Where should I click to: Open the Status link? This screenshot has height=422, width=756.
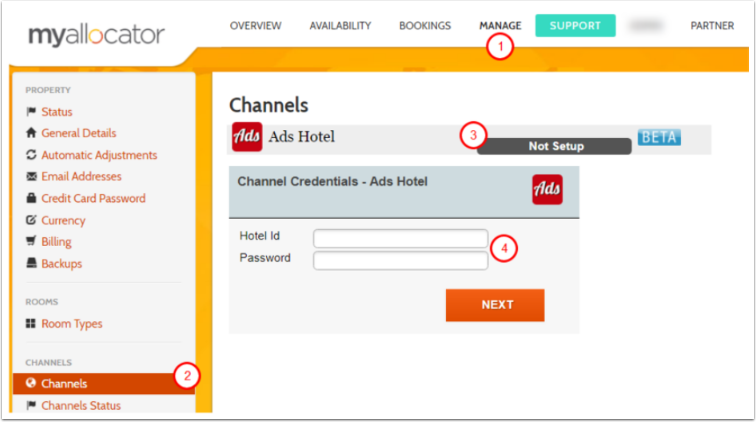coord(57,112)
